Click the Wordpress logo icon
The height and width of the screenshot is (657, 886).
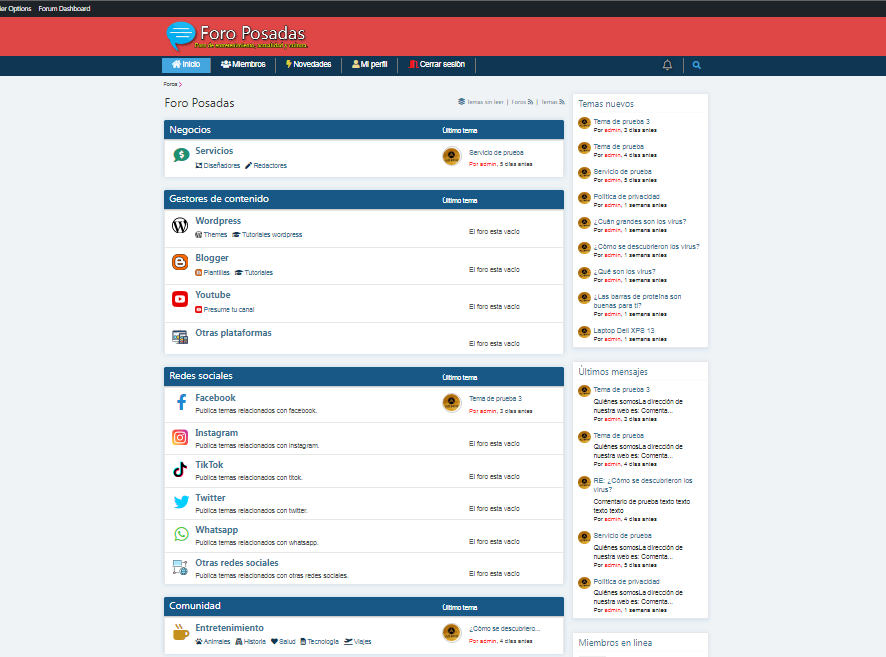point(180,225)
